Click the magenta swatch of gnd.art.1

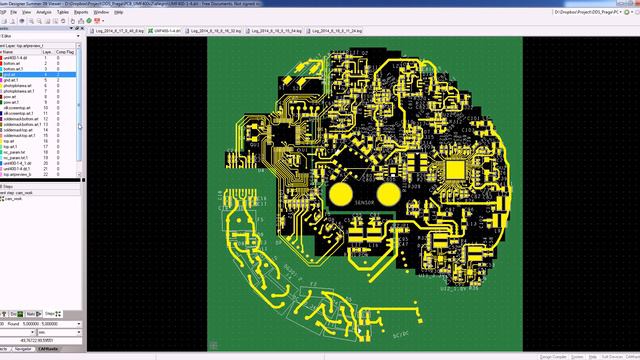1,80
